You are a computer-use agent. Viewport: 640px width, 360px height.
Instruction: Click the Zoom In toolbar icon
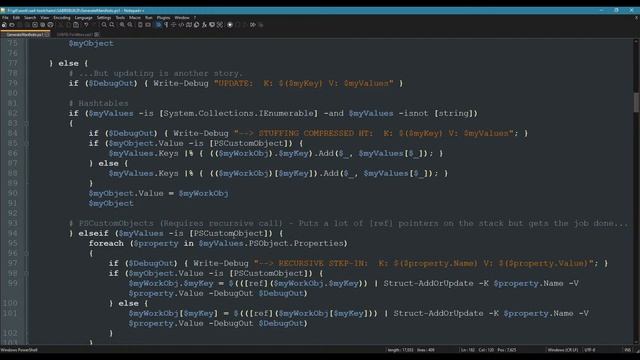122,25
